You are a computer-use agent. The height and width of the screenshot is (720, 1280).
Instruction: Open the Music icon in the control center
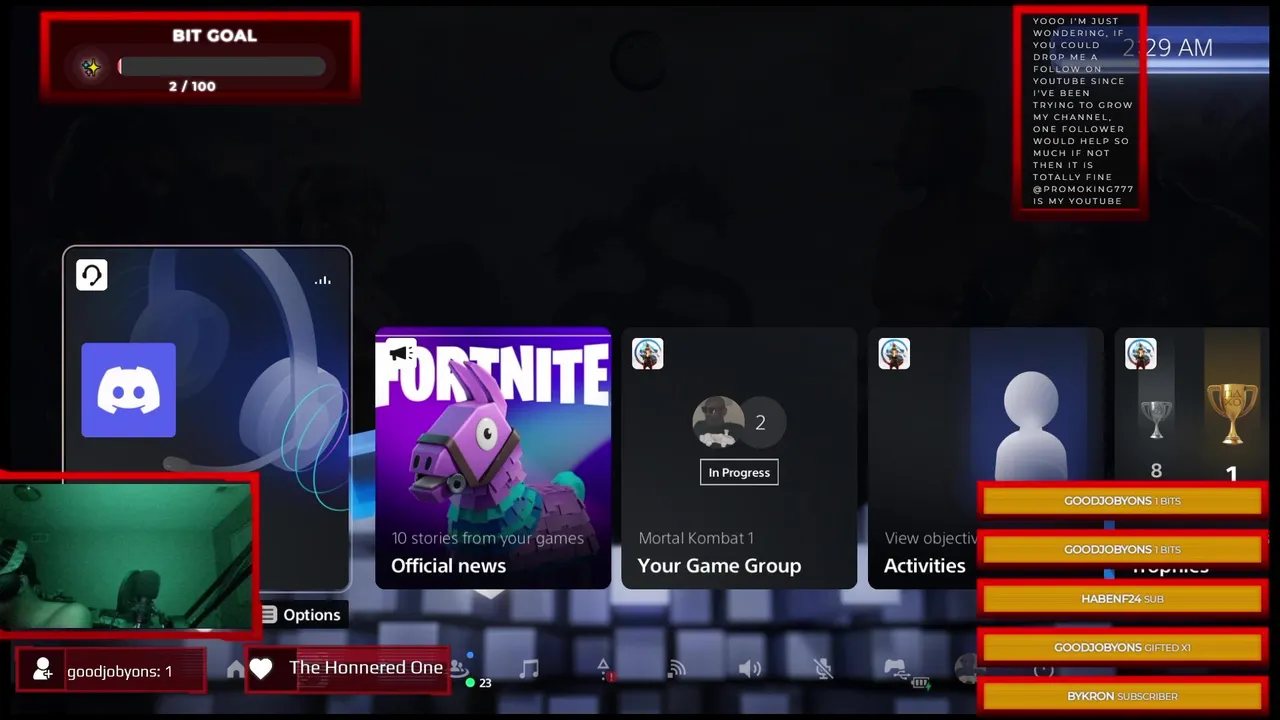529,668
